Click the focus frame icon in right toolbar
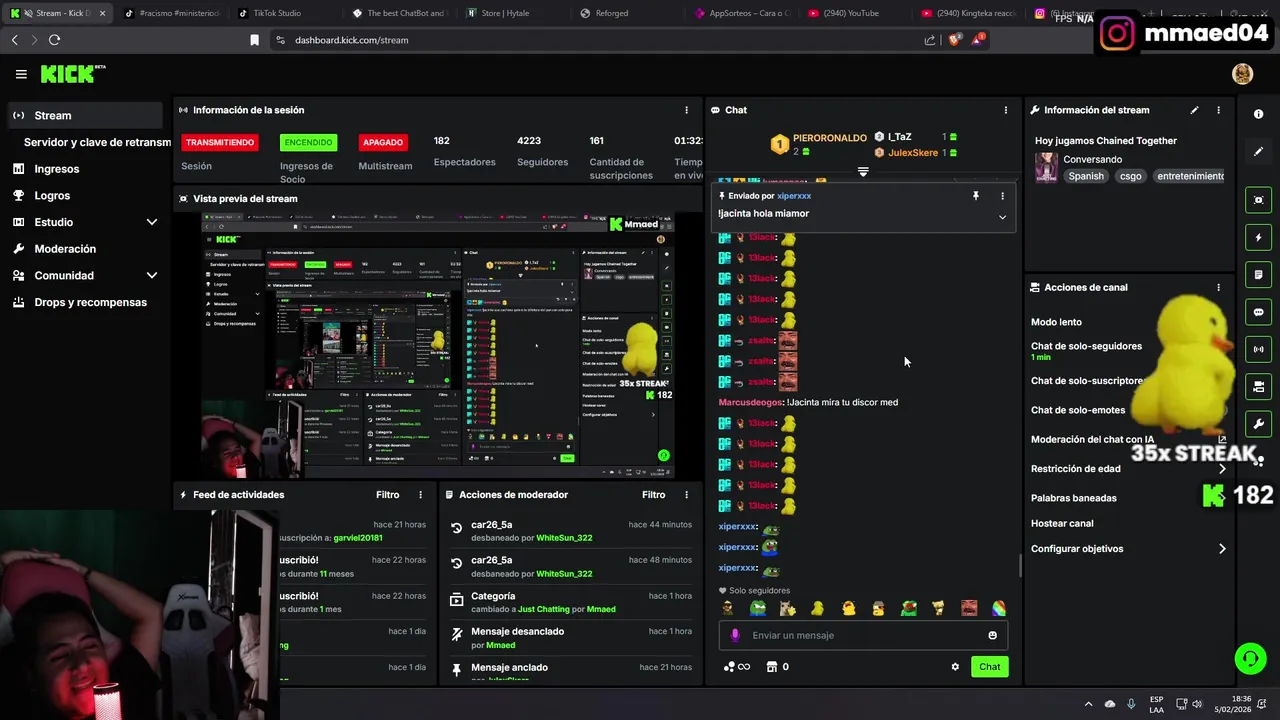 (1258, 200)
